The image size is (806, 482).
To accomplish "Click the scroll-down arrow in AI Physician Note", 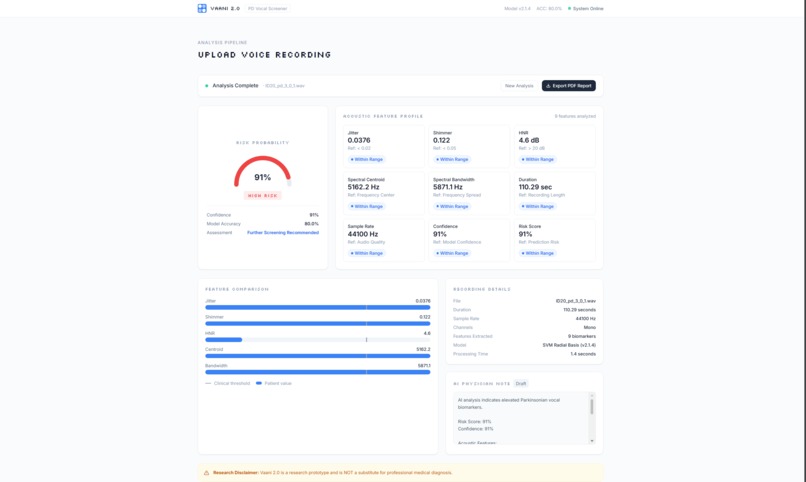I will pyautogui.click(x=592, y=441).
